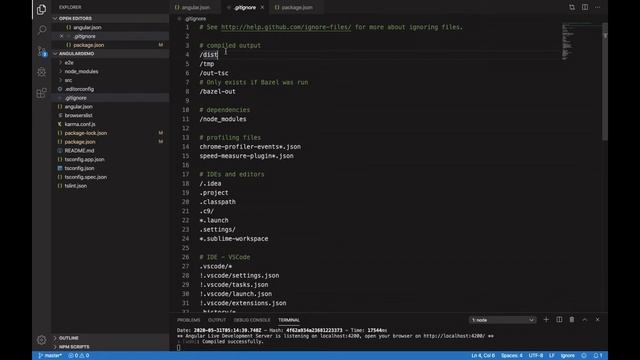The height and width of the screenshot is (360, 640).
Task: Open .editorconfig in the file tree
Action: [79, 89]
